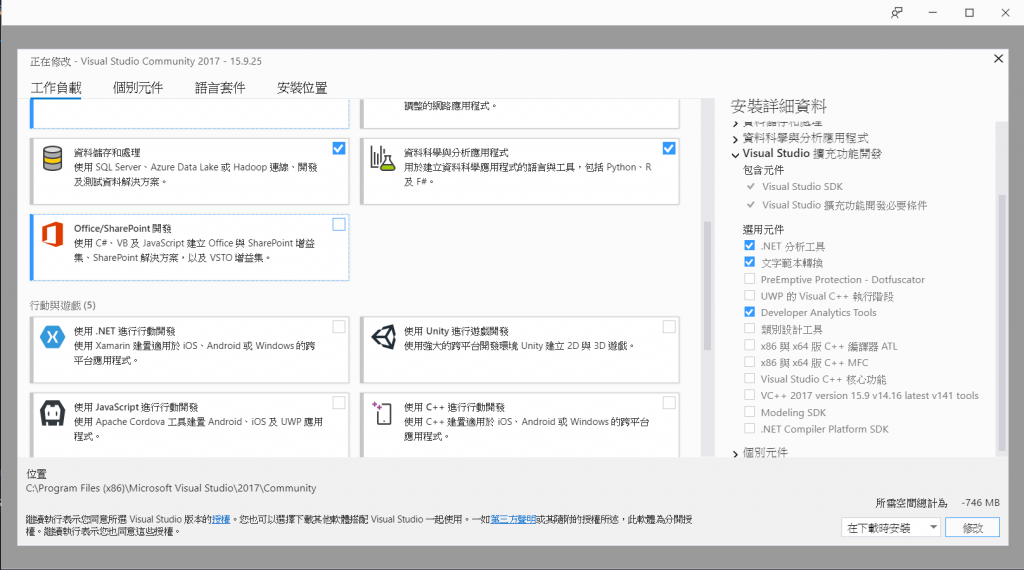Check Visual Studio C++ 核心功能
Image resolution: width=1024 pixels, height=570 pixels.
pyautogui.click(x=749, y=378)
